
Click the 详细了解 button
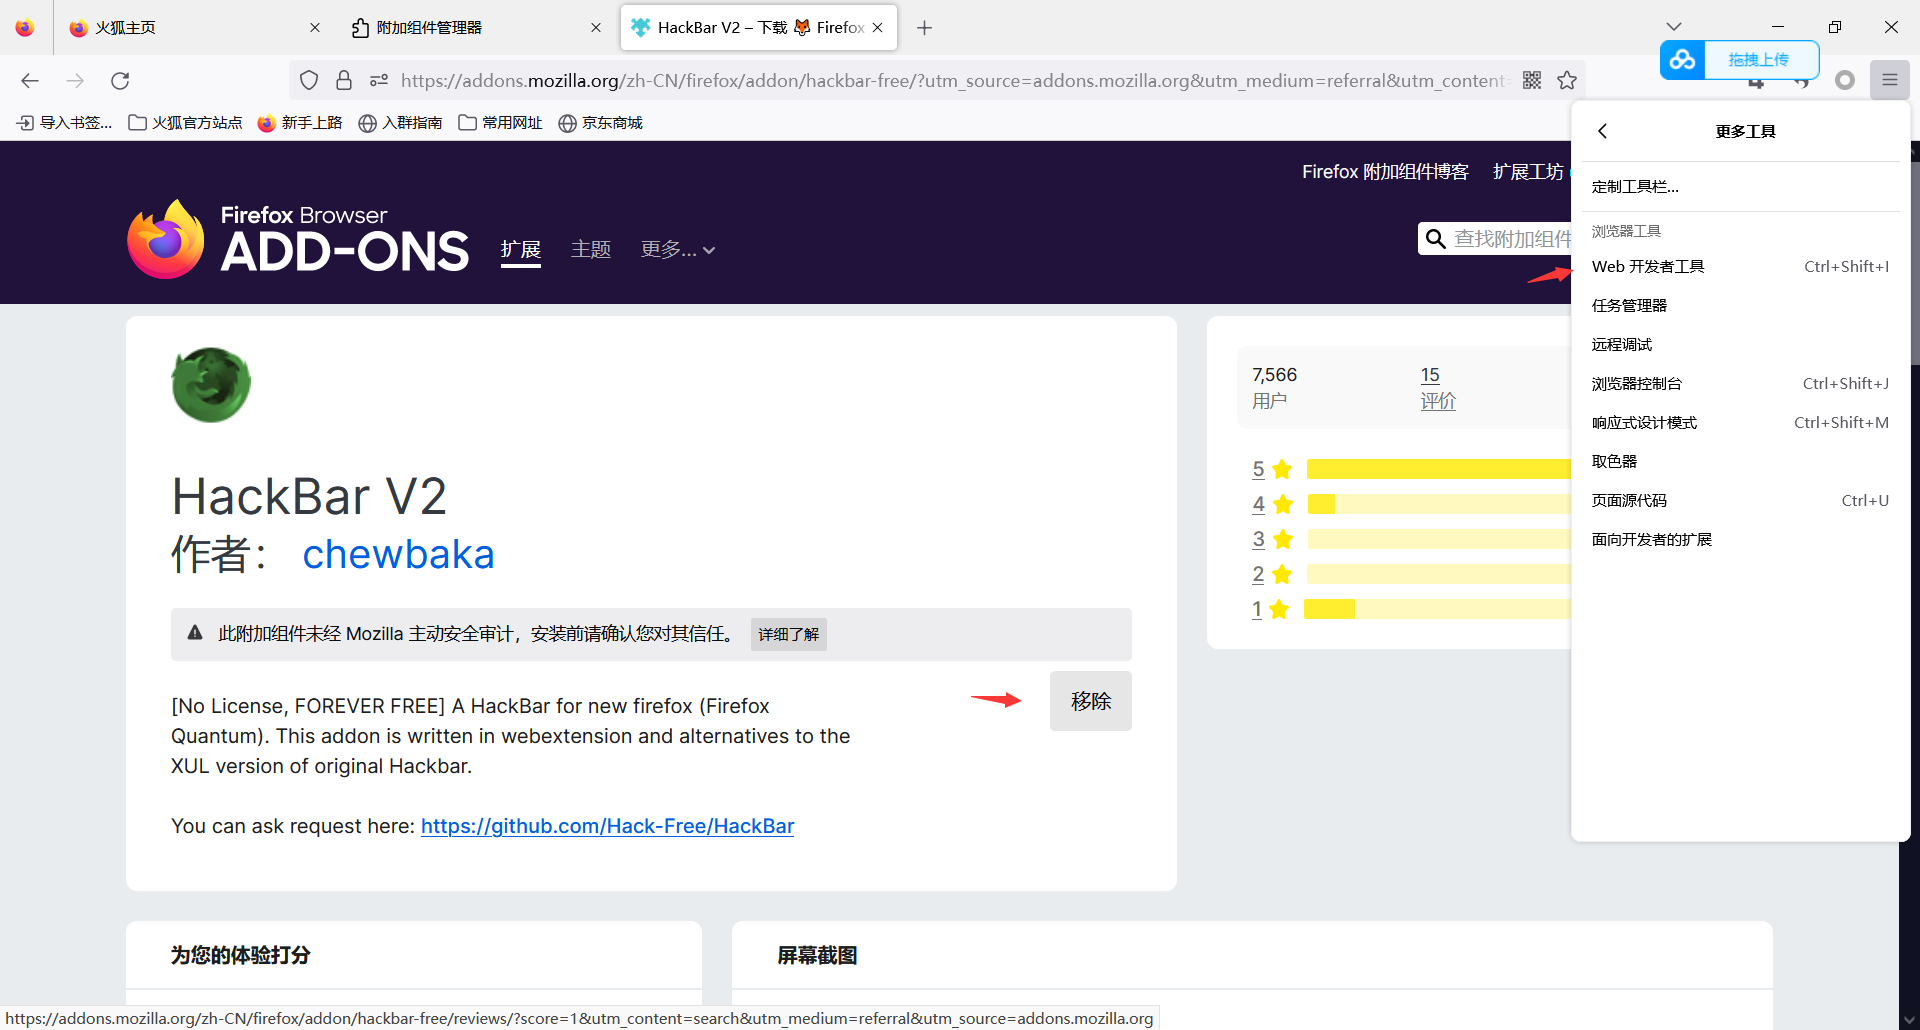click(x=788, y=634)
